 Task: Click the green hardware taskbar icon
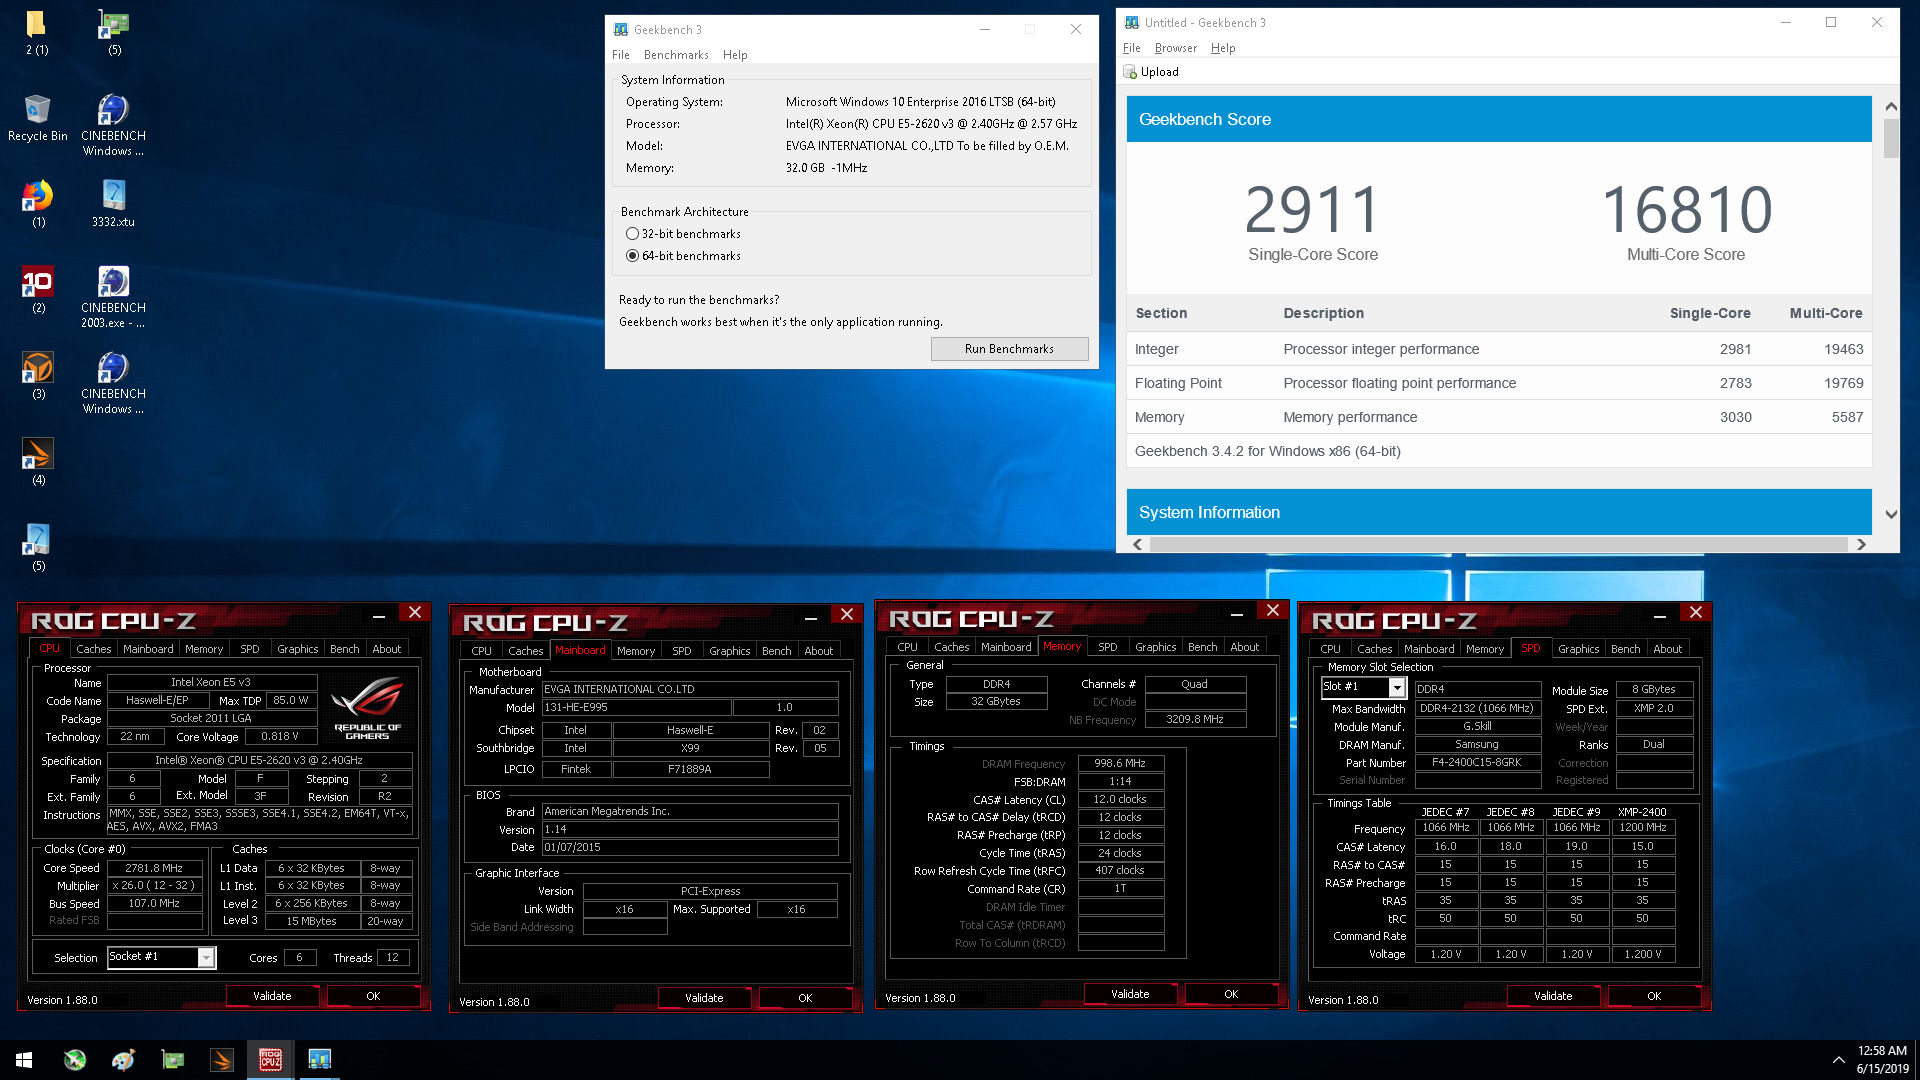pos(173,1060)
